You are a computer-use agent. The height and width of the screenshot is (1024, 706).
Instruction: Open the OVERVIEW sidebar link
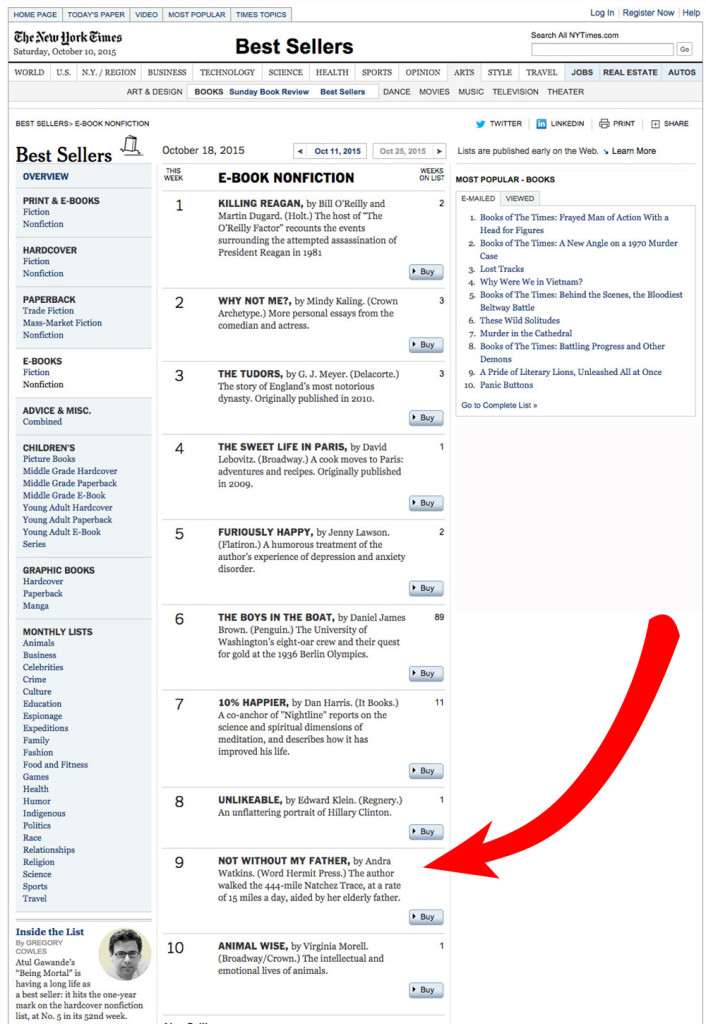46,177
